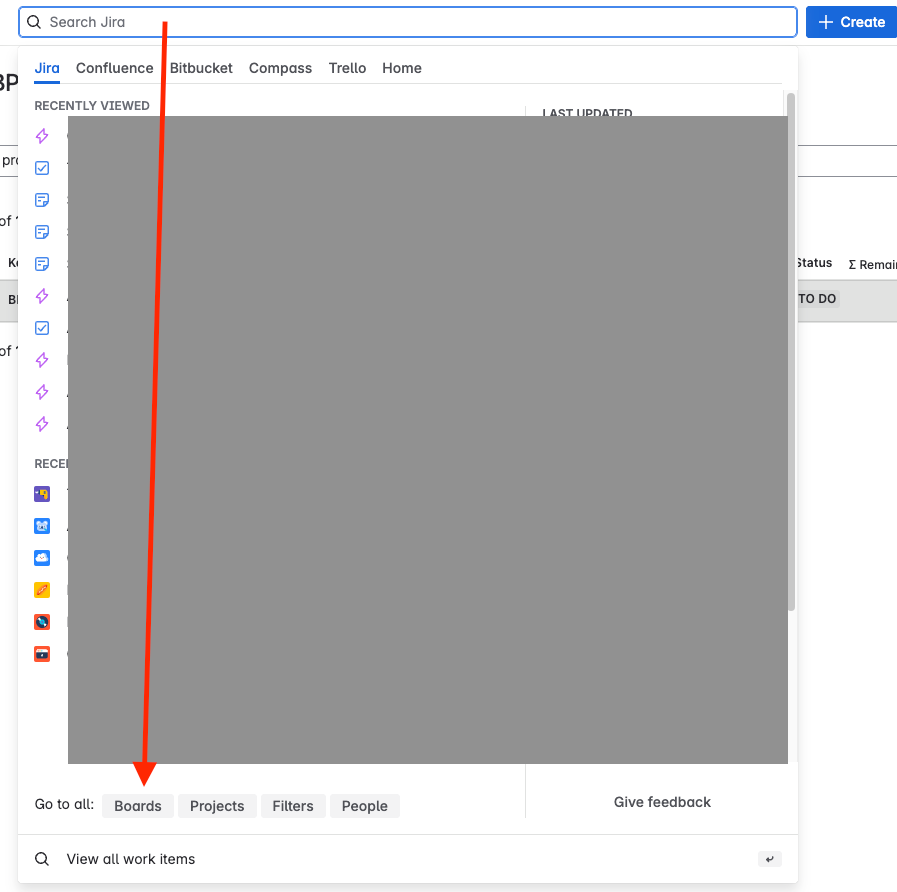
Task: Open the Compass tab
Action: pyautogui.click(x=280, y=68)
